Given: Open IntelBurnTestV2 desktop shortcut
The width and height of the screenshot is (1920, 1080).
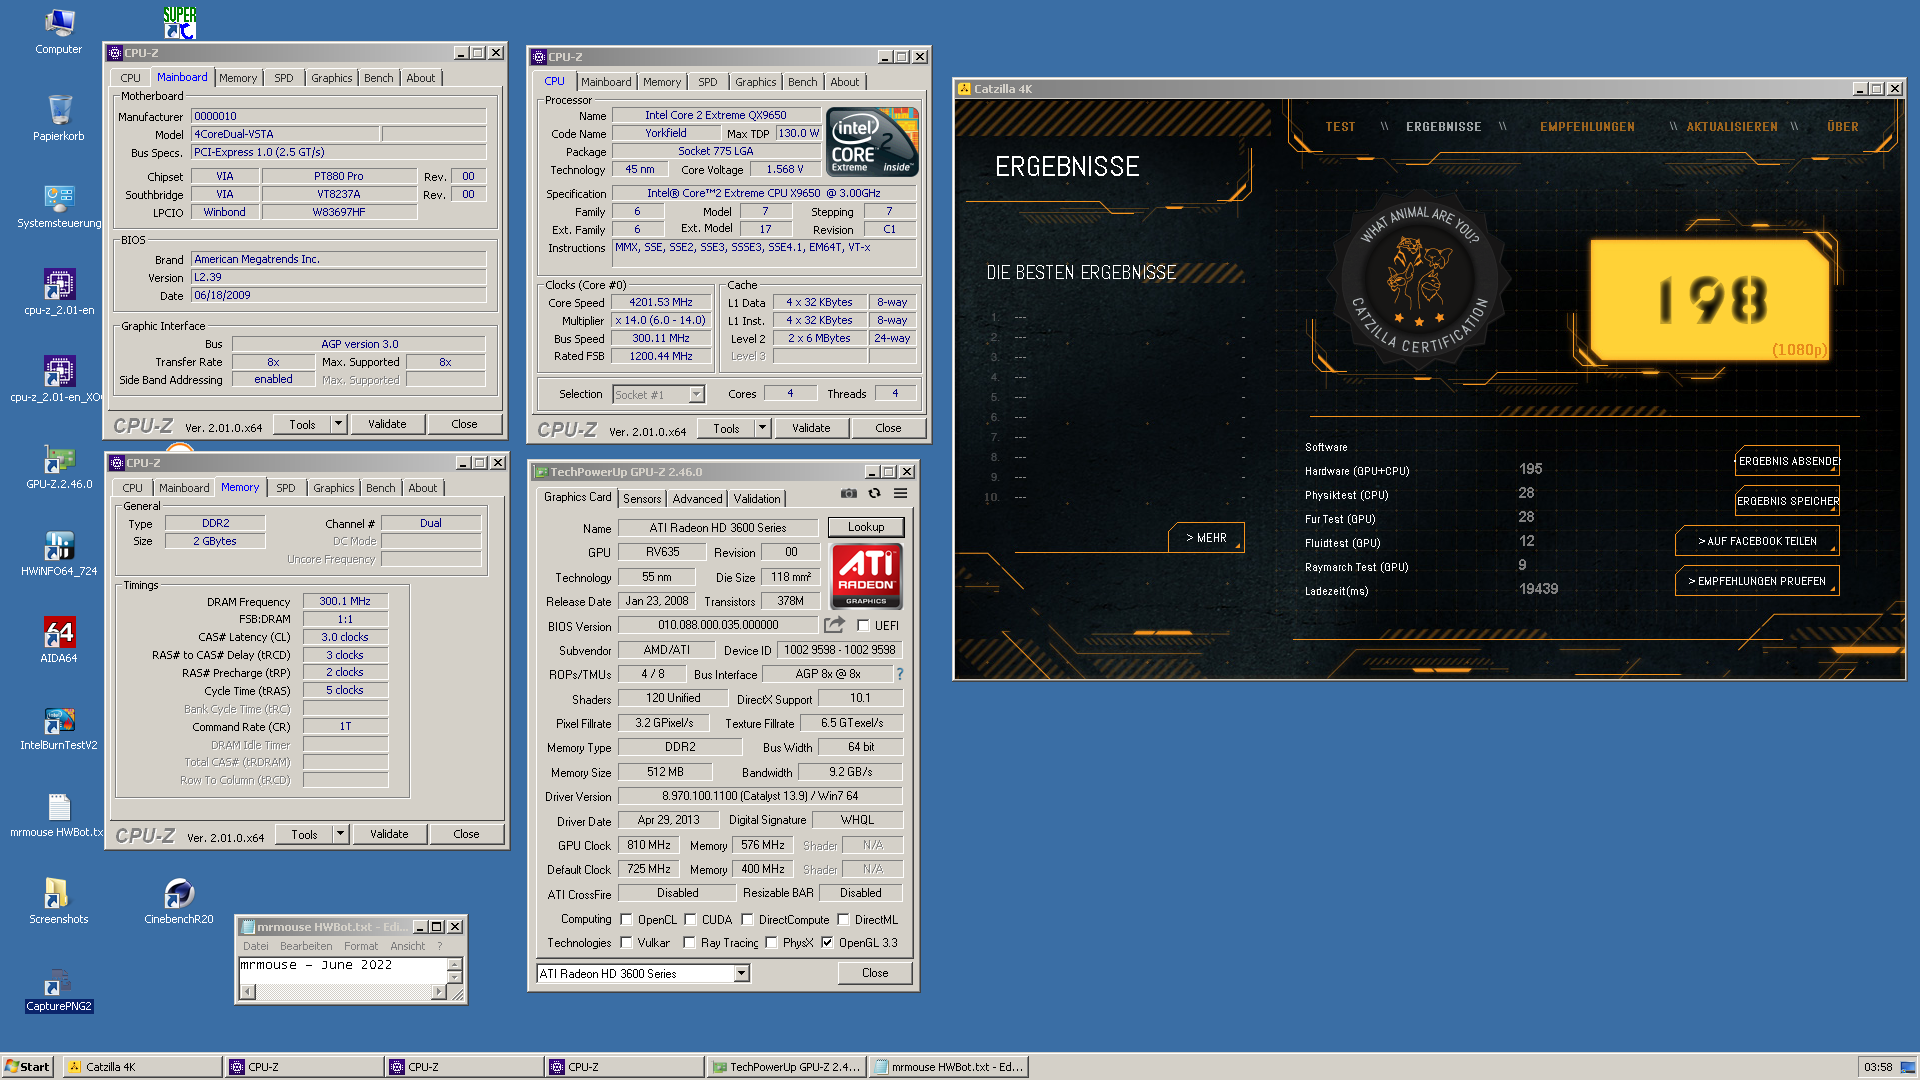Looking at the screenshot, I should (x=59, y=726).
